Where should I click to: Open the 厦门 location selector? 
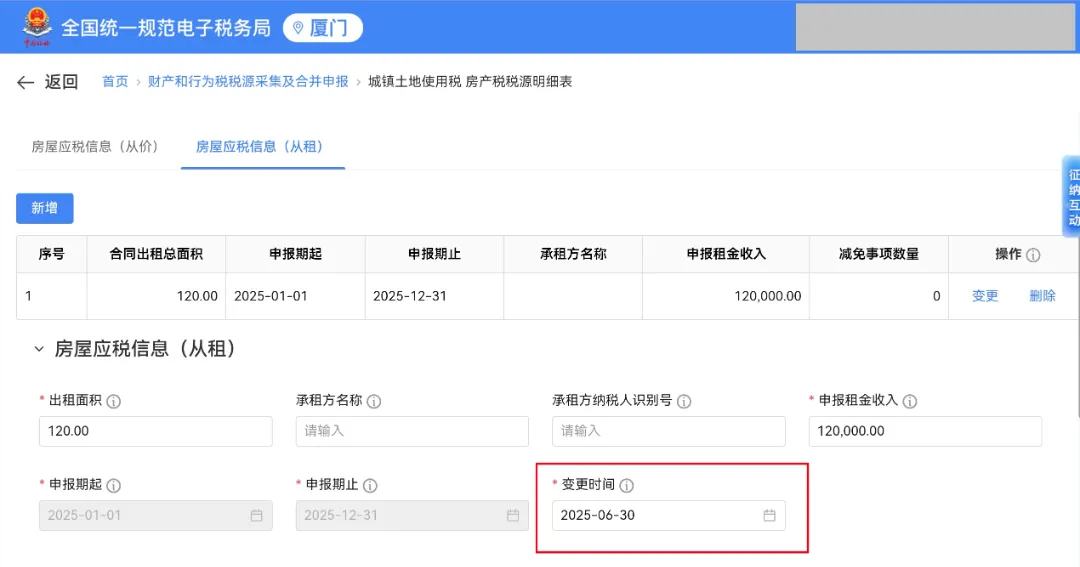pyautogui.click(x=322, y=28)
